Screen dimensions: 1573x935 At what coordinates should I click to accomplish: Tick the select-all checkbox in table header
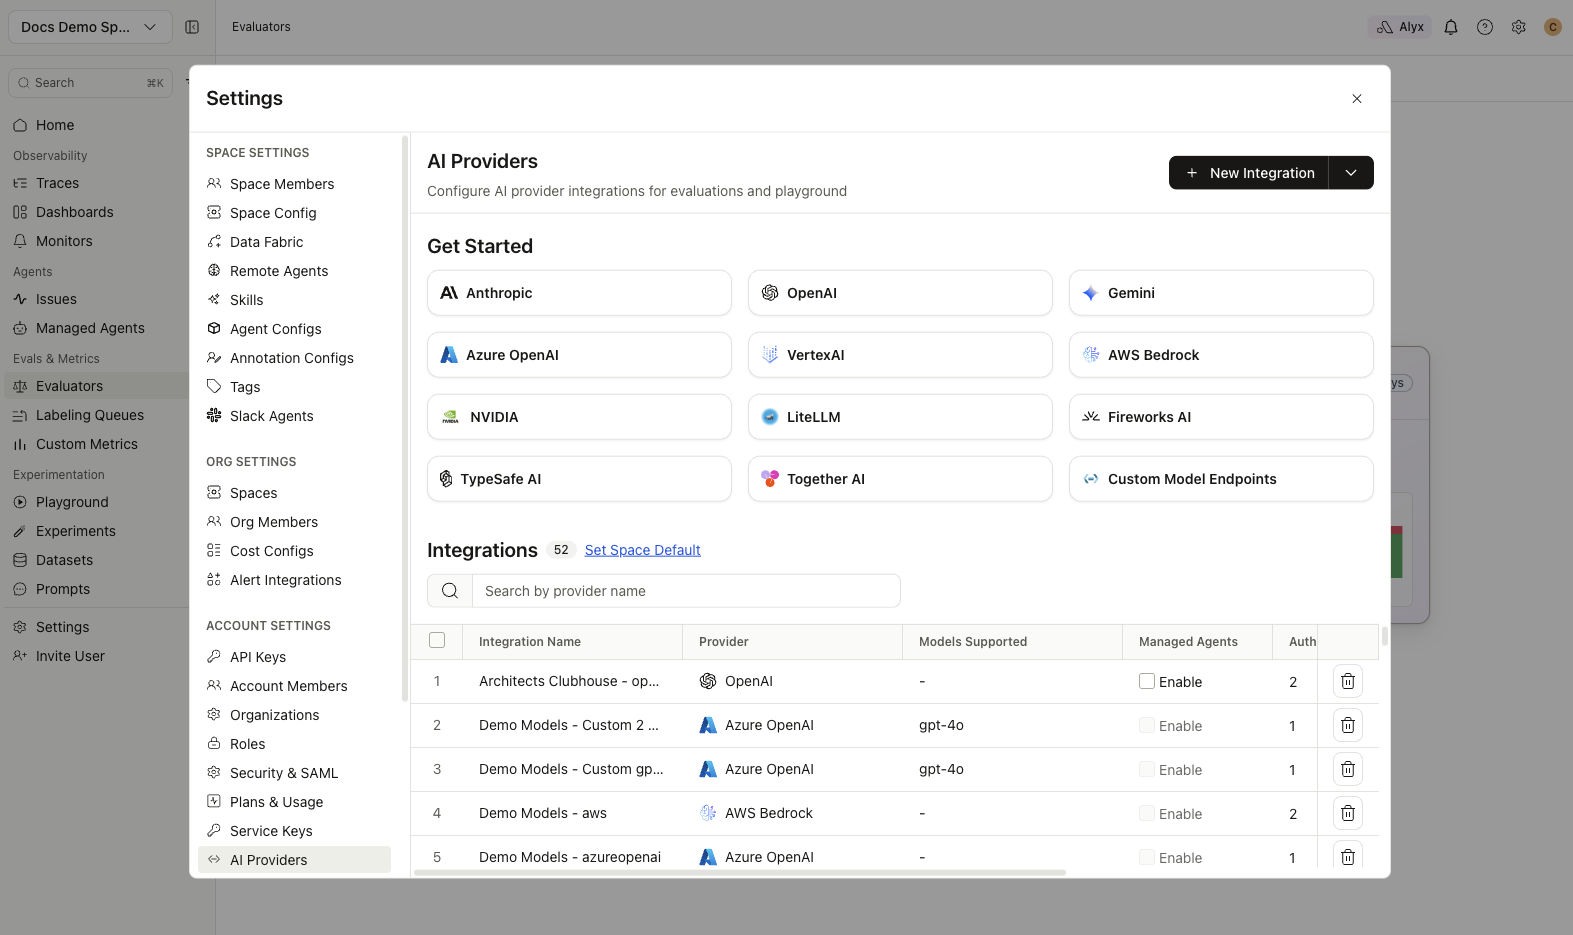437,640
